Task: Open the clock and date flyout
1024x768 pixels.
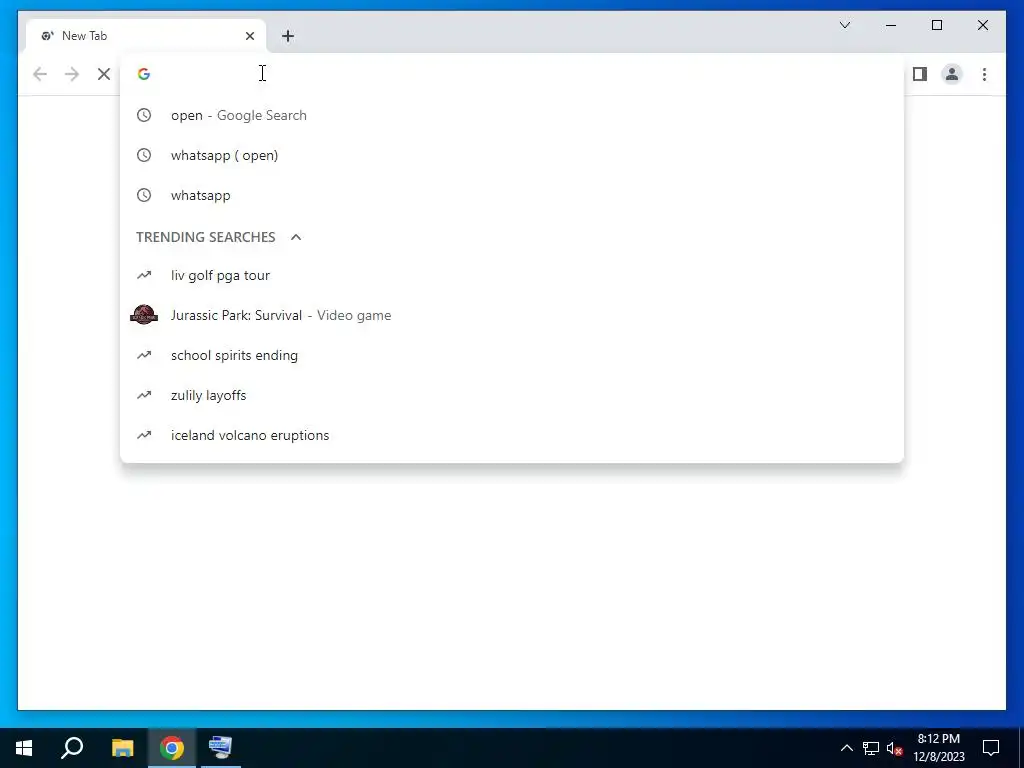Action: tap(938, 748)
